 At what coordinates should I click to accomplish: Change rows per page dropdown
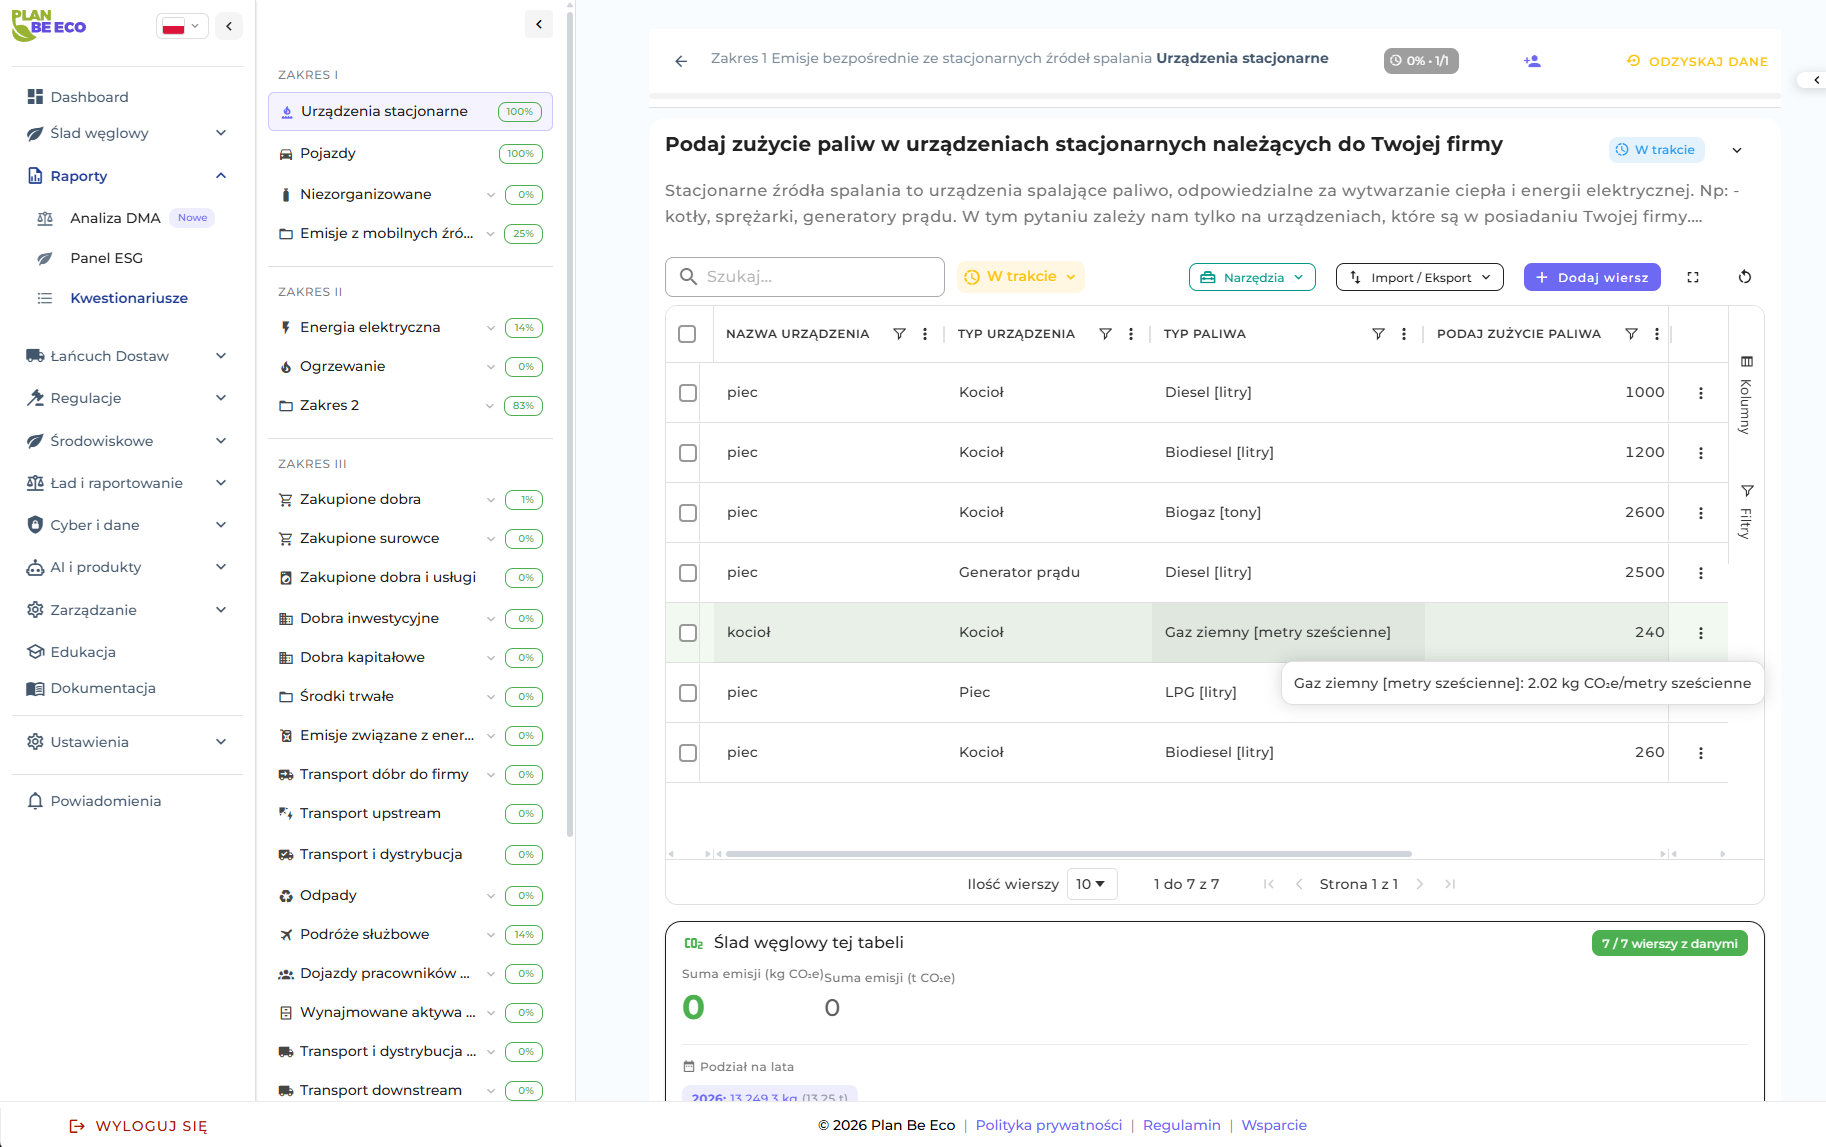[x=1091, y=884]
